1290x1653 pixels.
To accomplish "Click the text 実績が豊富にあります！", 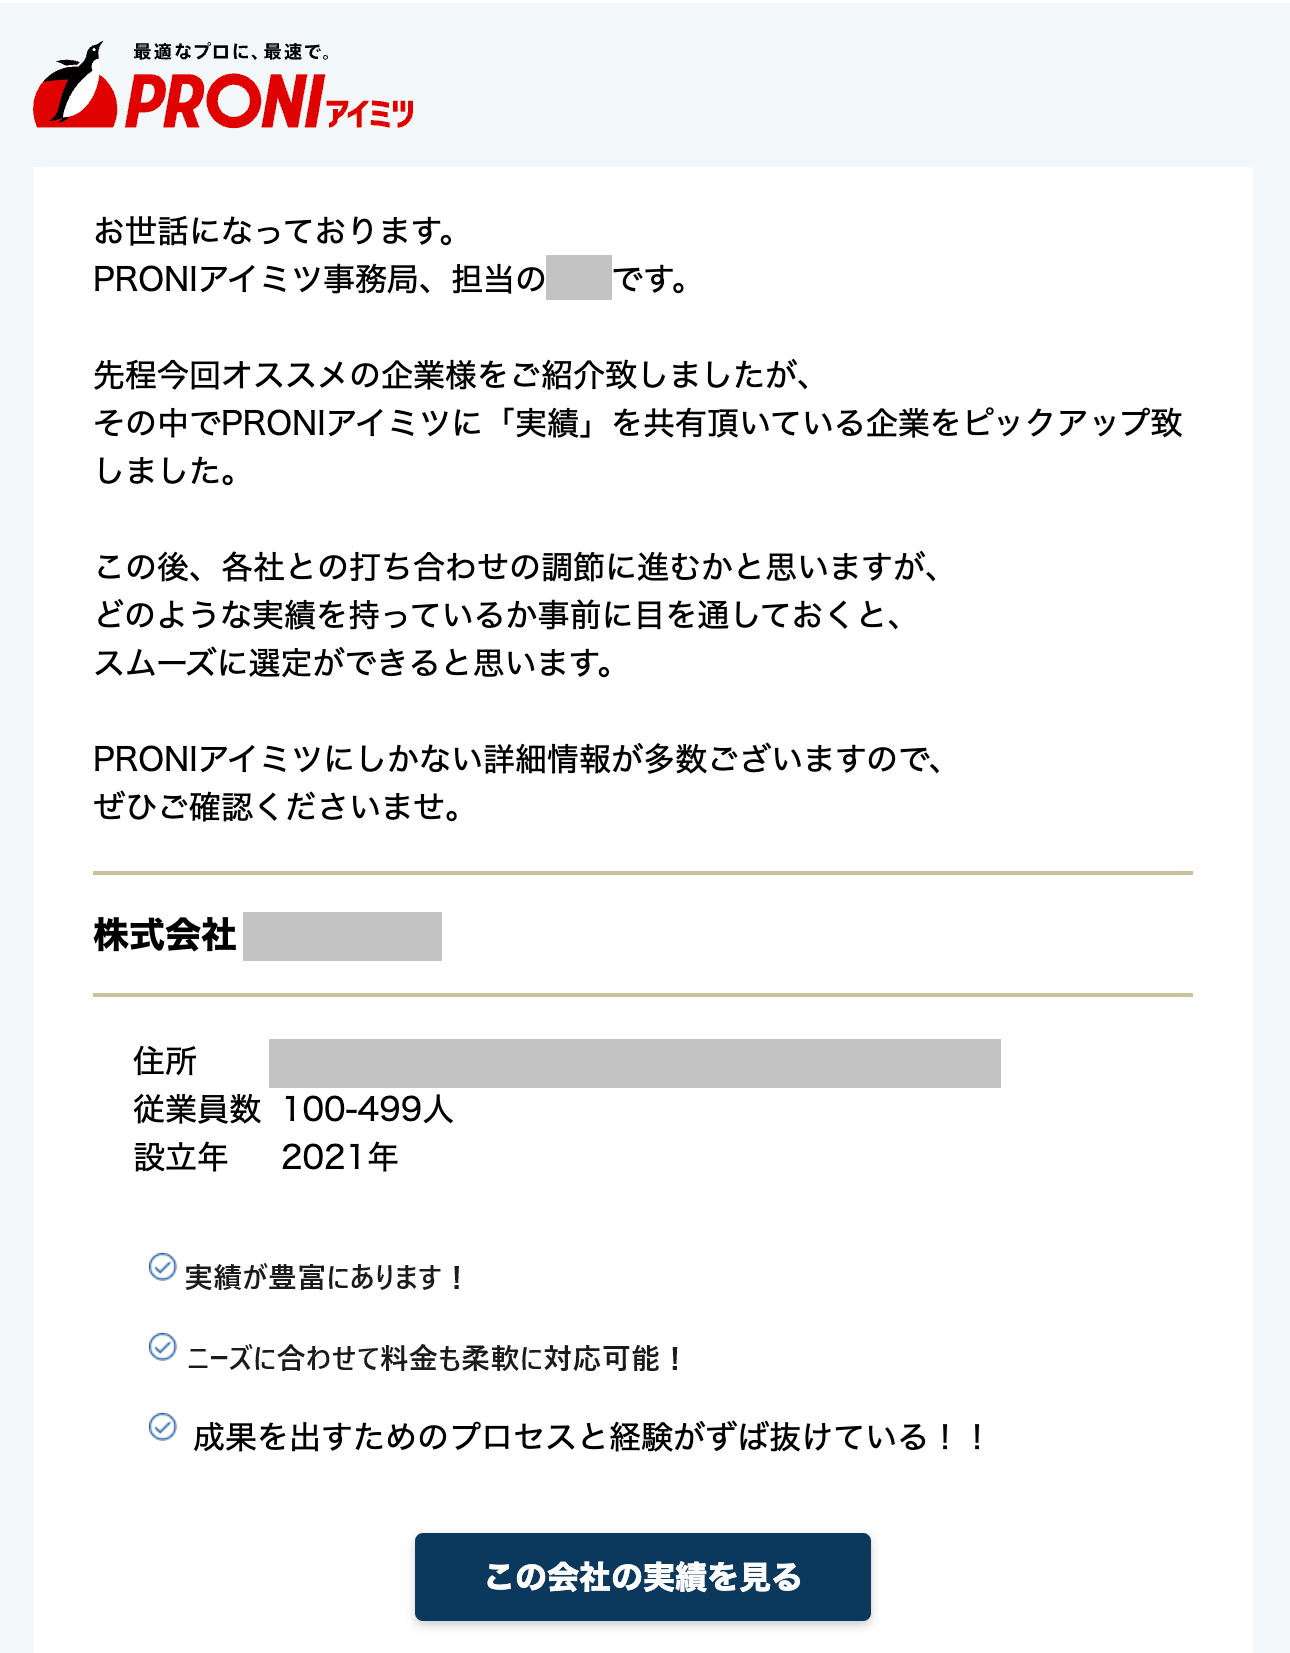I will point(324,1278).
